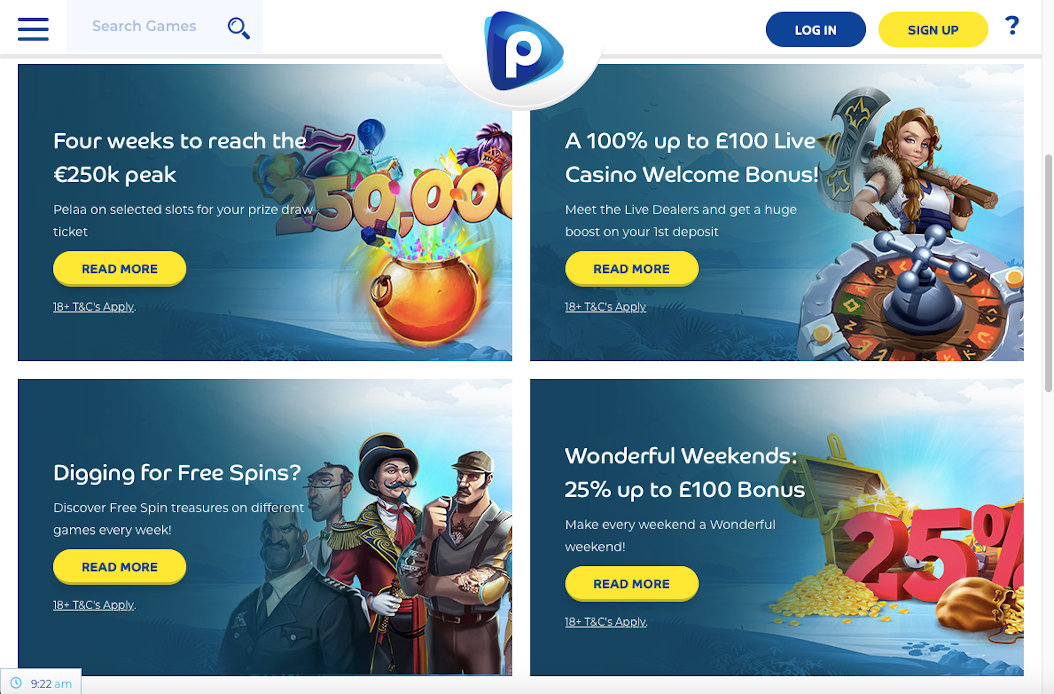This screenshot has width=1054, height=694.
Task: Click the blue P casino logo
Action: pos(524,51)
